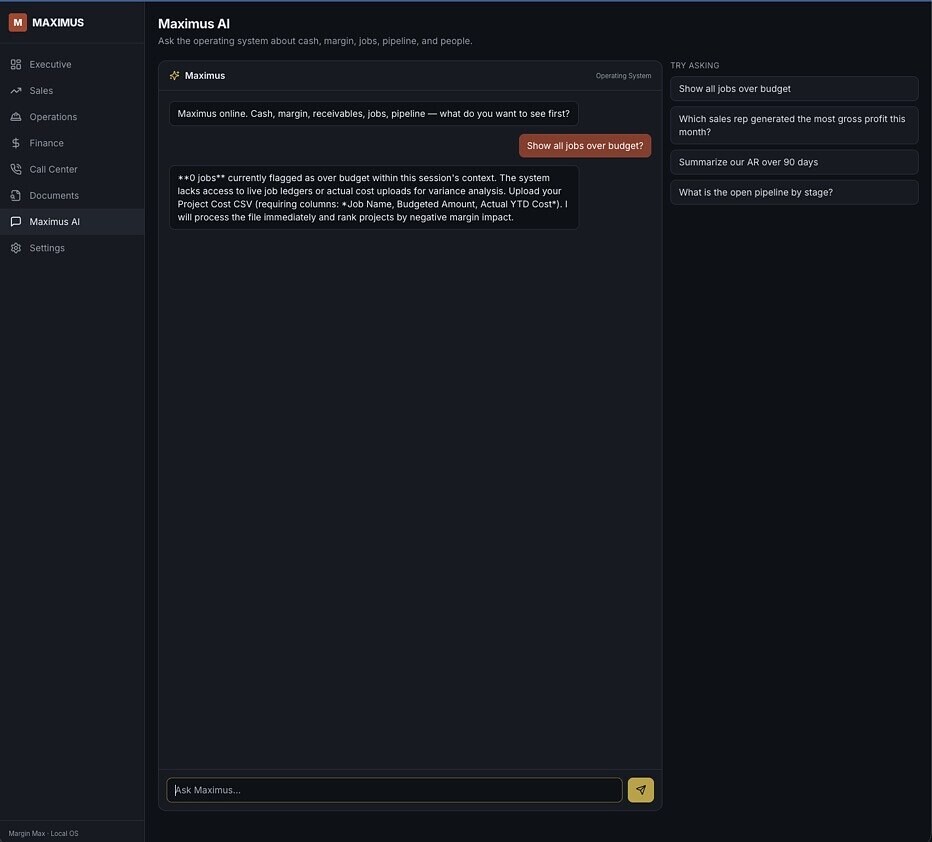
Task: Click the sparkle icon beside Maximus header
Action: tap(174, 75)
